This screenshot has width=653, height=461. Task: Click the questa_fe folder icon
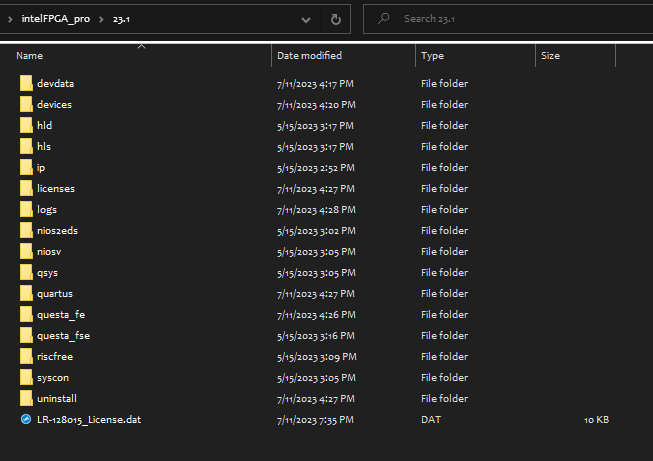[x=26, y=315]
